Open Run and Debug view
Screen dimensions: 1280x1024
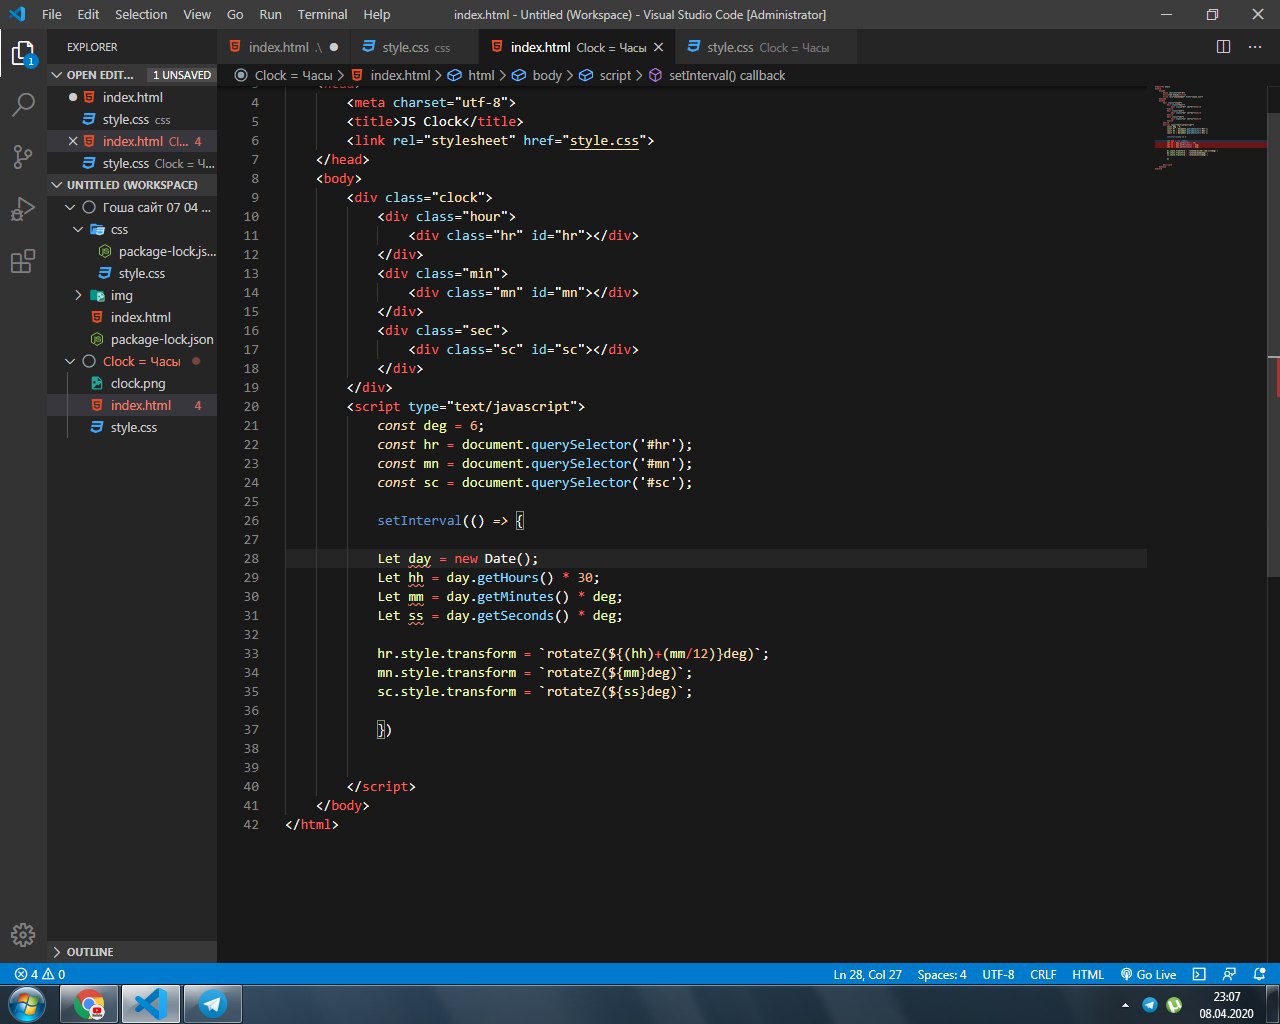(23, 209)
